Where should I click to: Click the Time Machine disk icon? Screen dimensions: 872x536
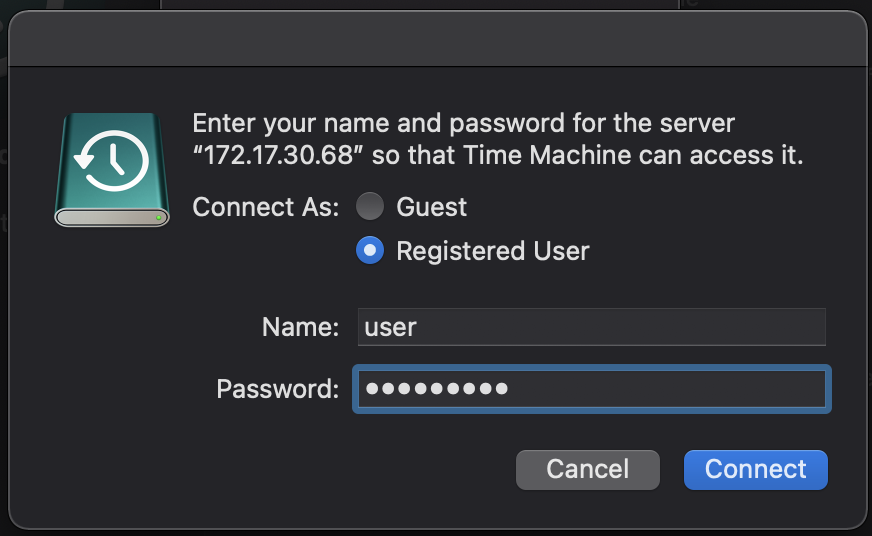click(x=112, y=170)
